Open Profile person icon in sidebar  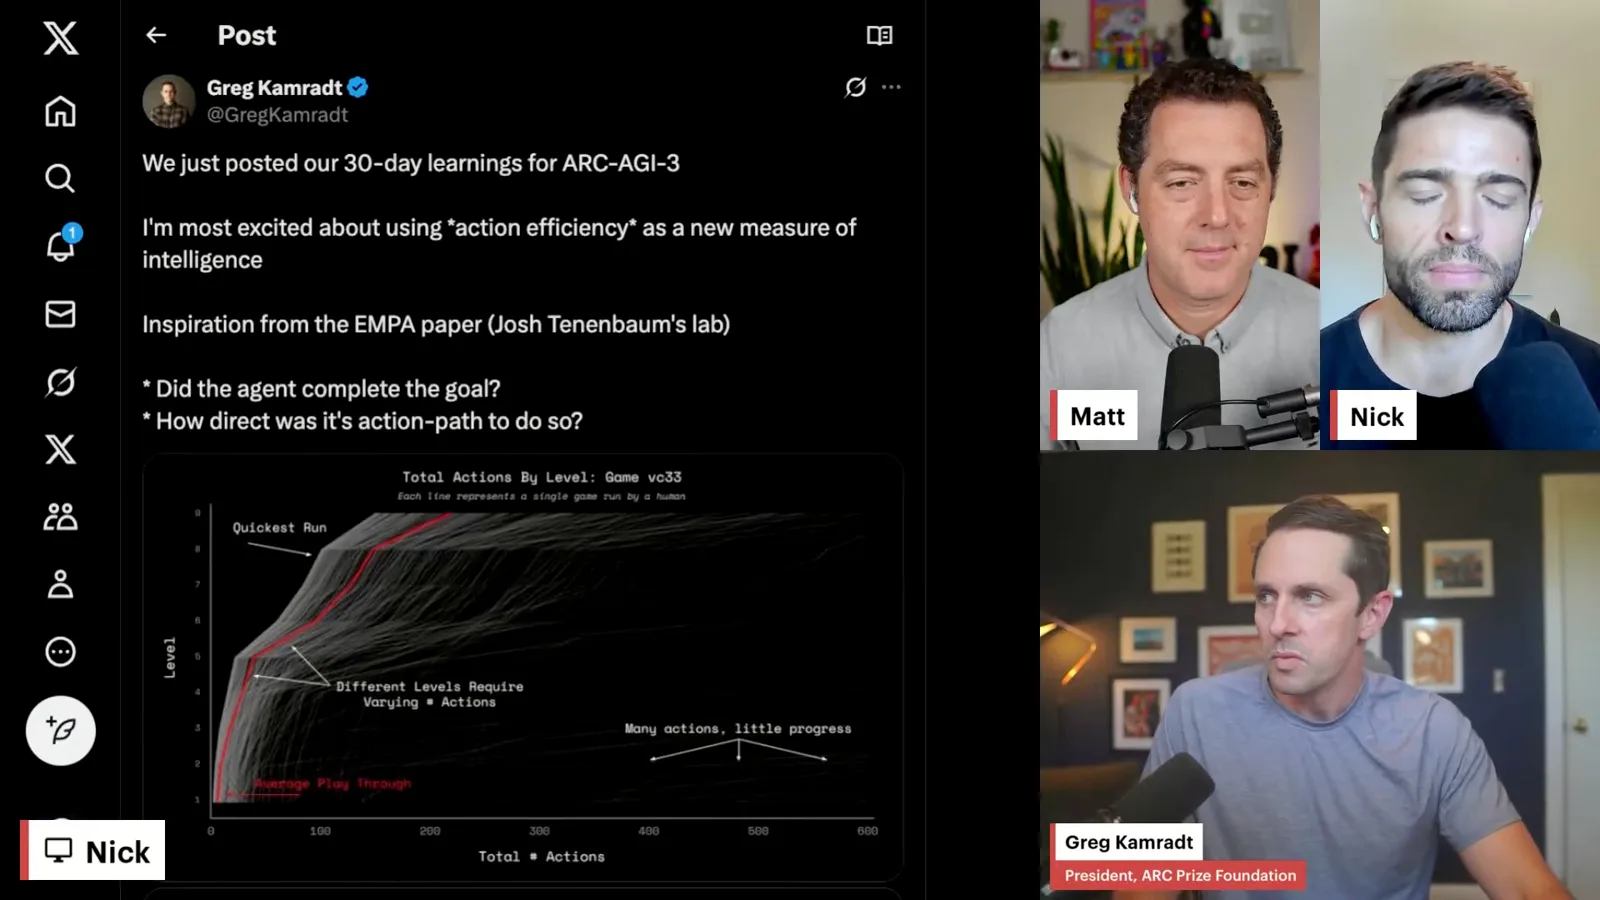(x=60, y=584)
